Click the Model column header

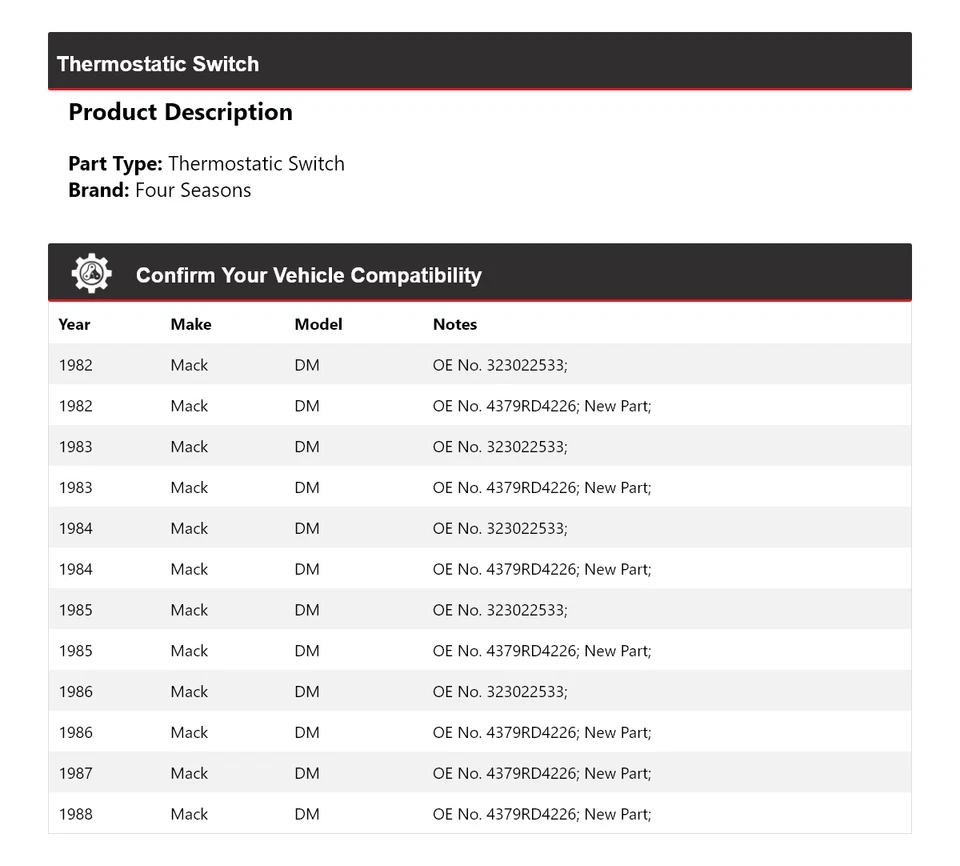click(318, 324)
